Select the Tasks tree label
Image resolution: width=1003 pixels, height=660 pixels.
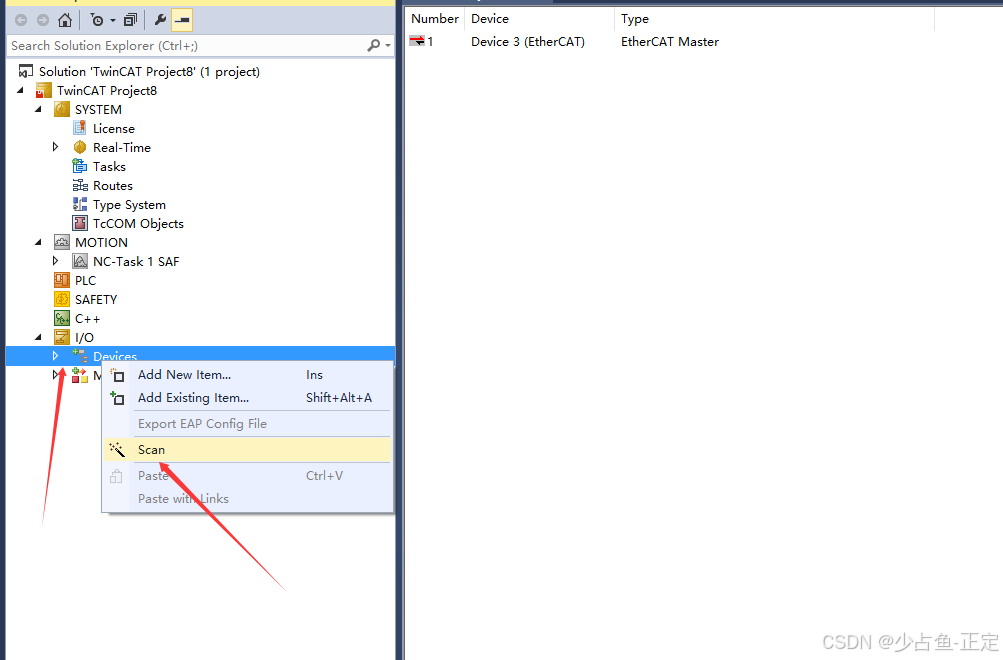[x=109, y=167]
